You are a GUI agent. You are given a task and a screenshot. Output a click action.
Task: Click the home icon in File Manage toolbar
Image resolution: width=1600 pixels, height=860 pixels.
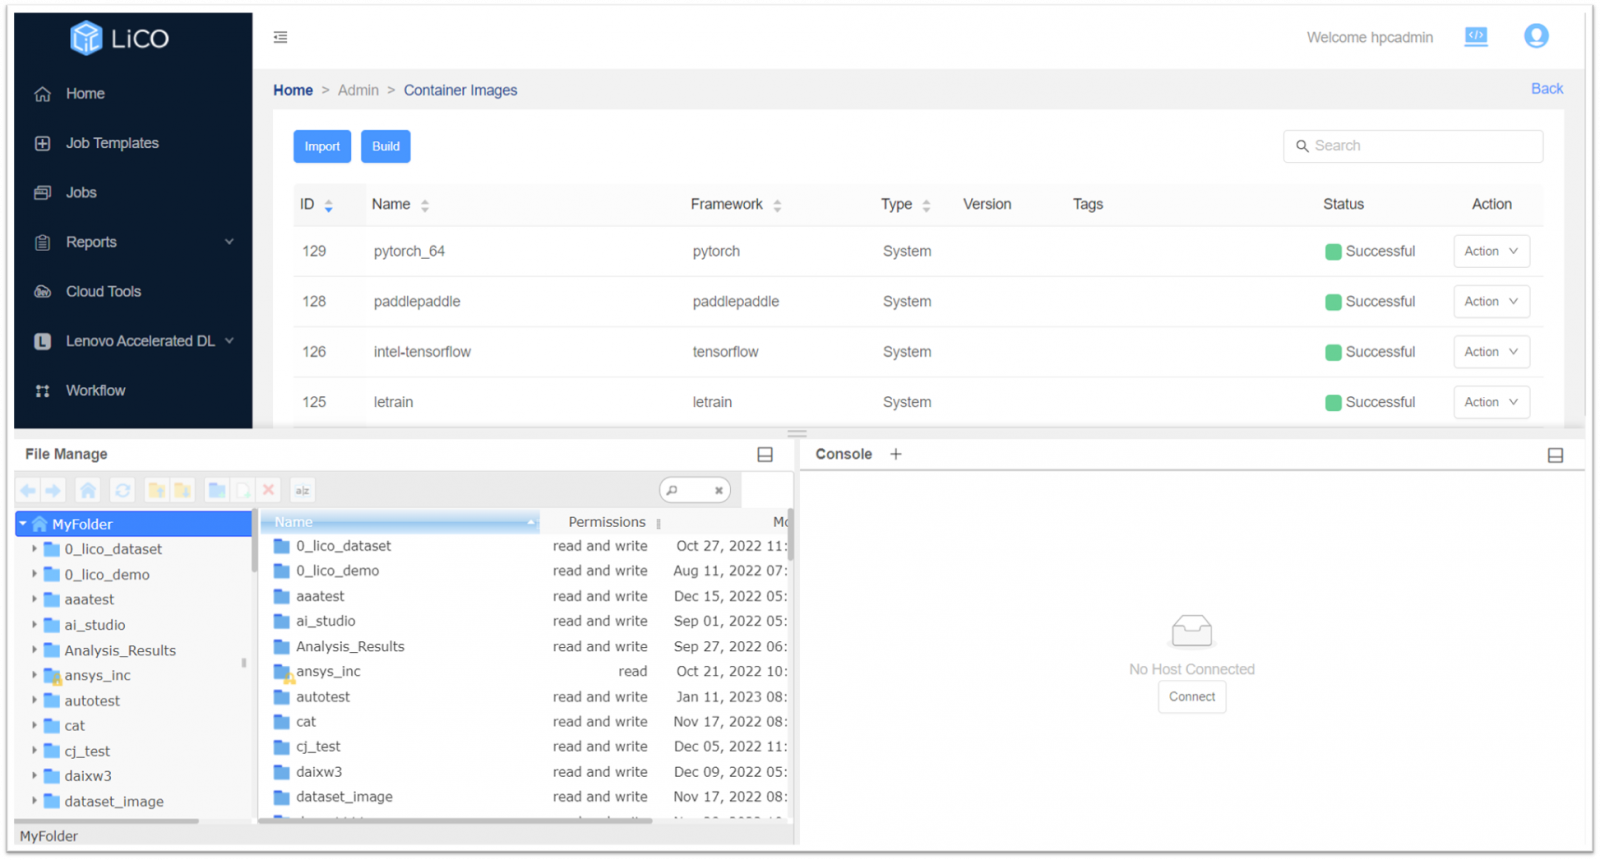pyautogui.click(x=88, y=490)
